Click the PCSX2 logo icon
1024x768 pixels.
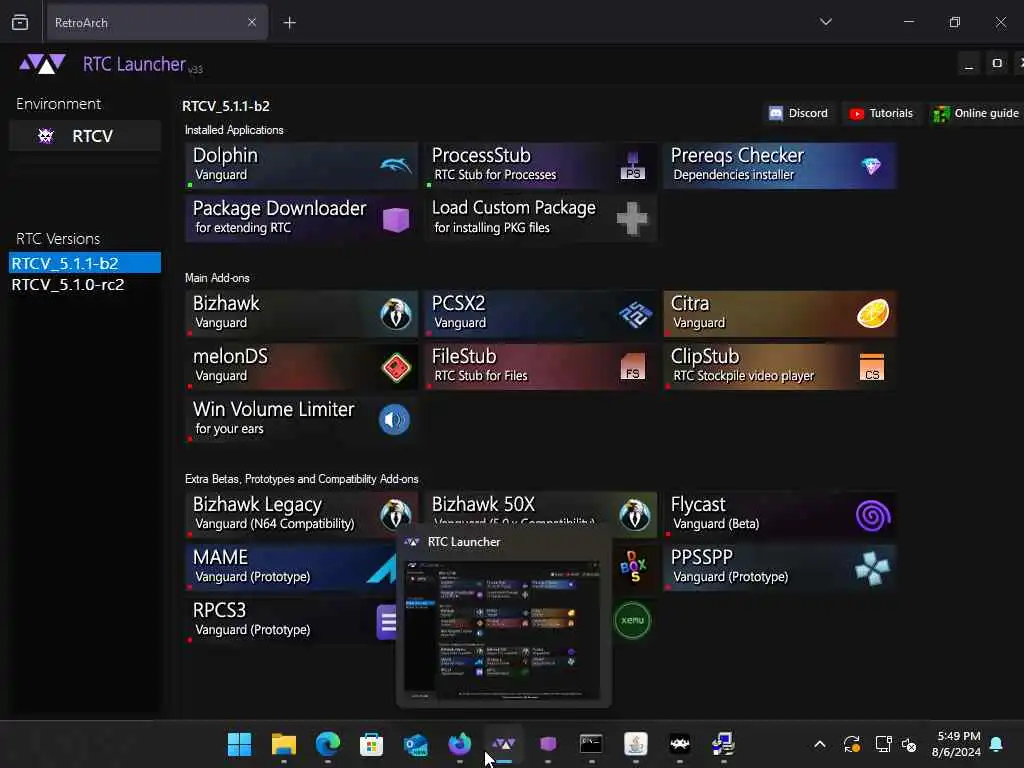(635, 314)
